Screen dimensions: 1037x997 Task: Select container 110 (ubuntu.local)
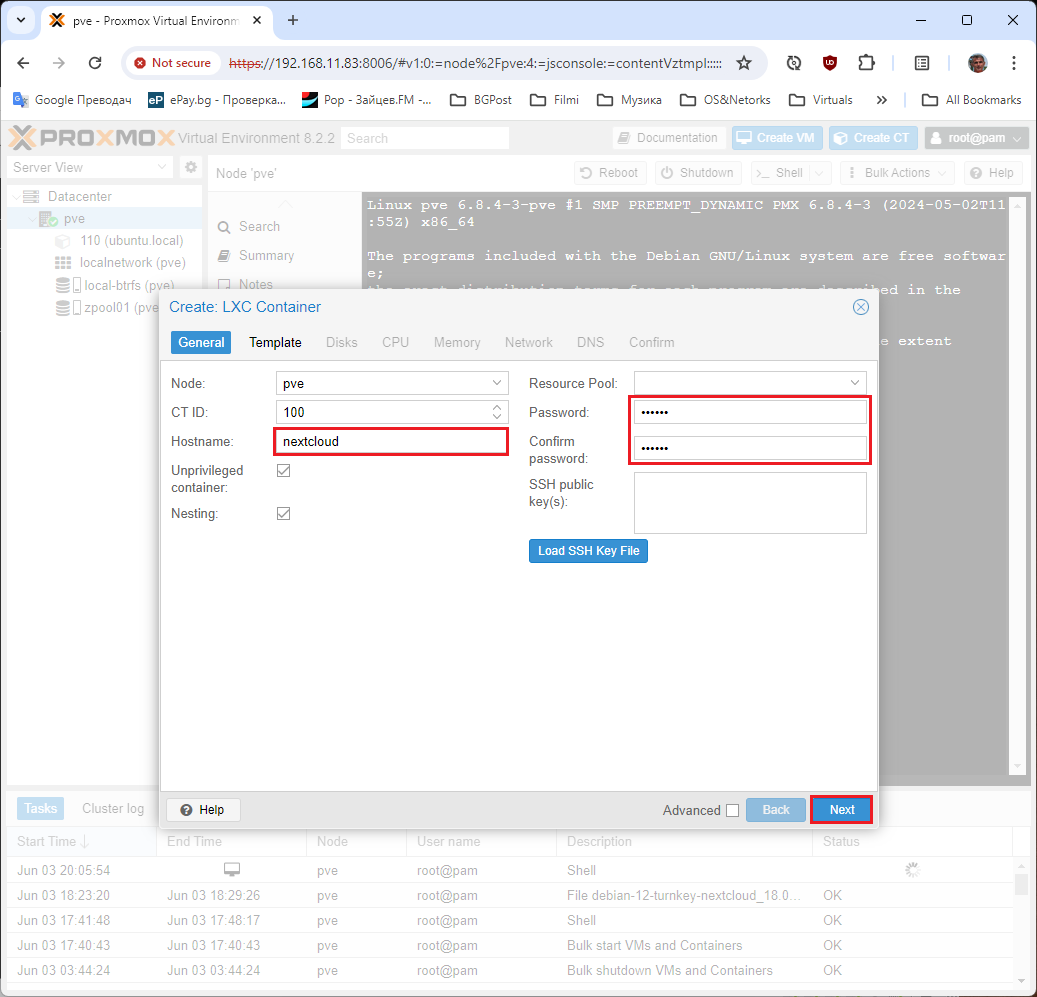coord(132,241)
